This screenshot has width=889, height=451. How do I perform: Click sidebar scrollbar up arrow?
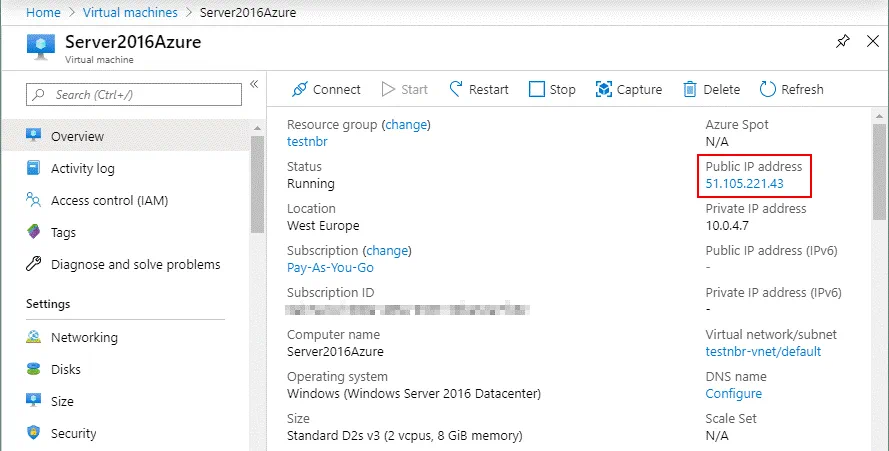click(257, 128)
